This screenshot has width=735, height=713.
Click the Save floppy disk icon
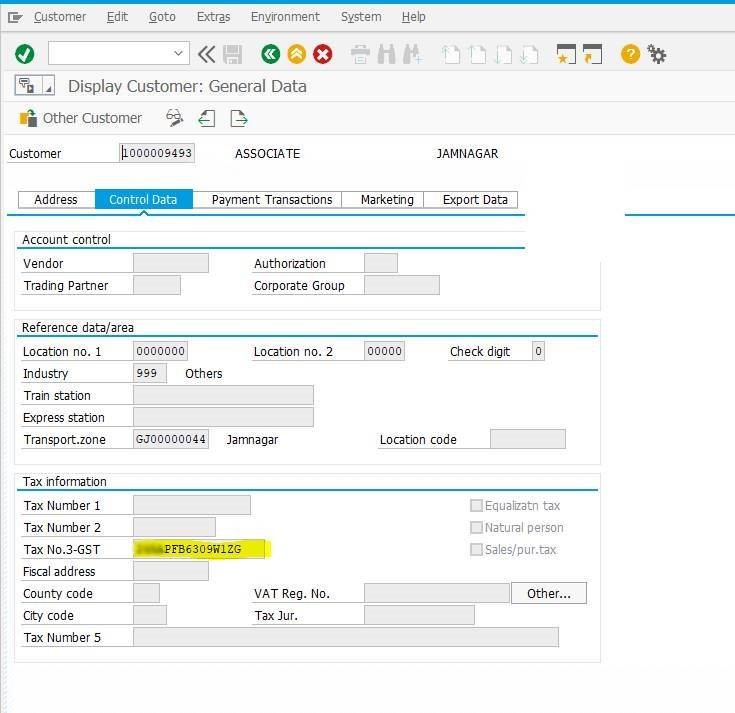pyautogui.click(x=232, y=54)
